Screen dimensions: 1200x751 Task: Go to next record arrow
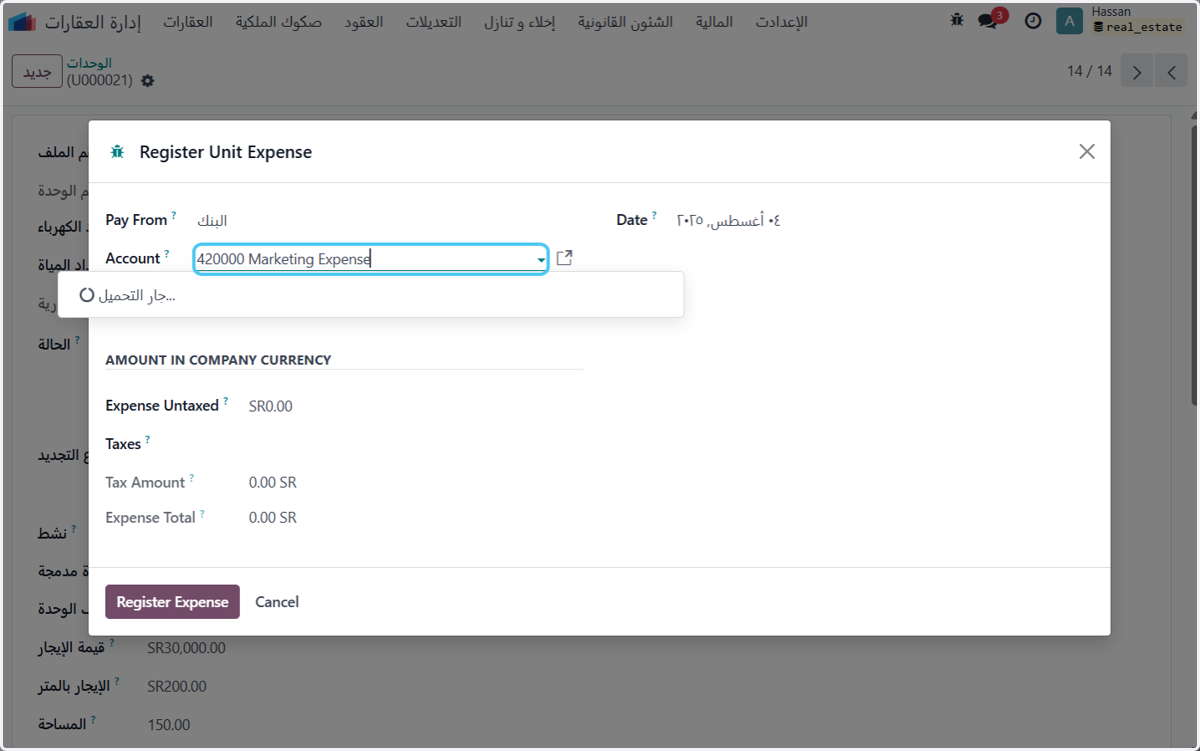click(1137, 72)
